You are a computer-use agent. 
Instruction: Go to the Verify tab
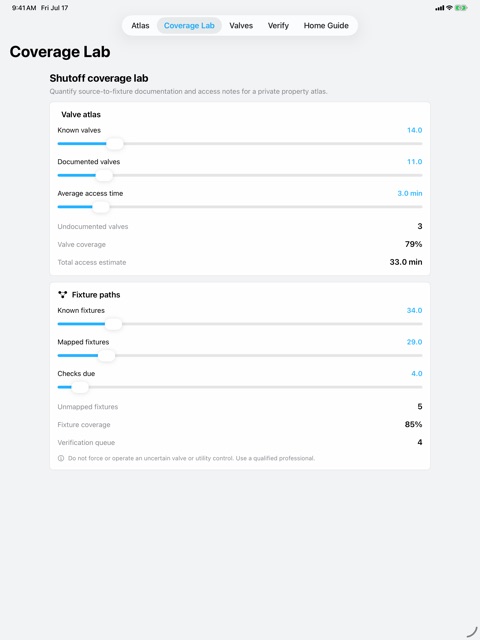point(278,25)
